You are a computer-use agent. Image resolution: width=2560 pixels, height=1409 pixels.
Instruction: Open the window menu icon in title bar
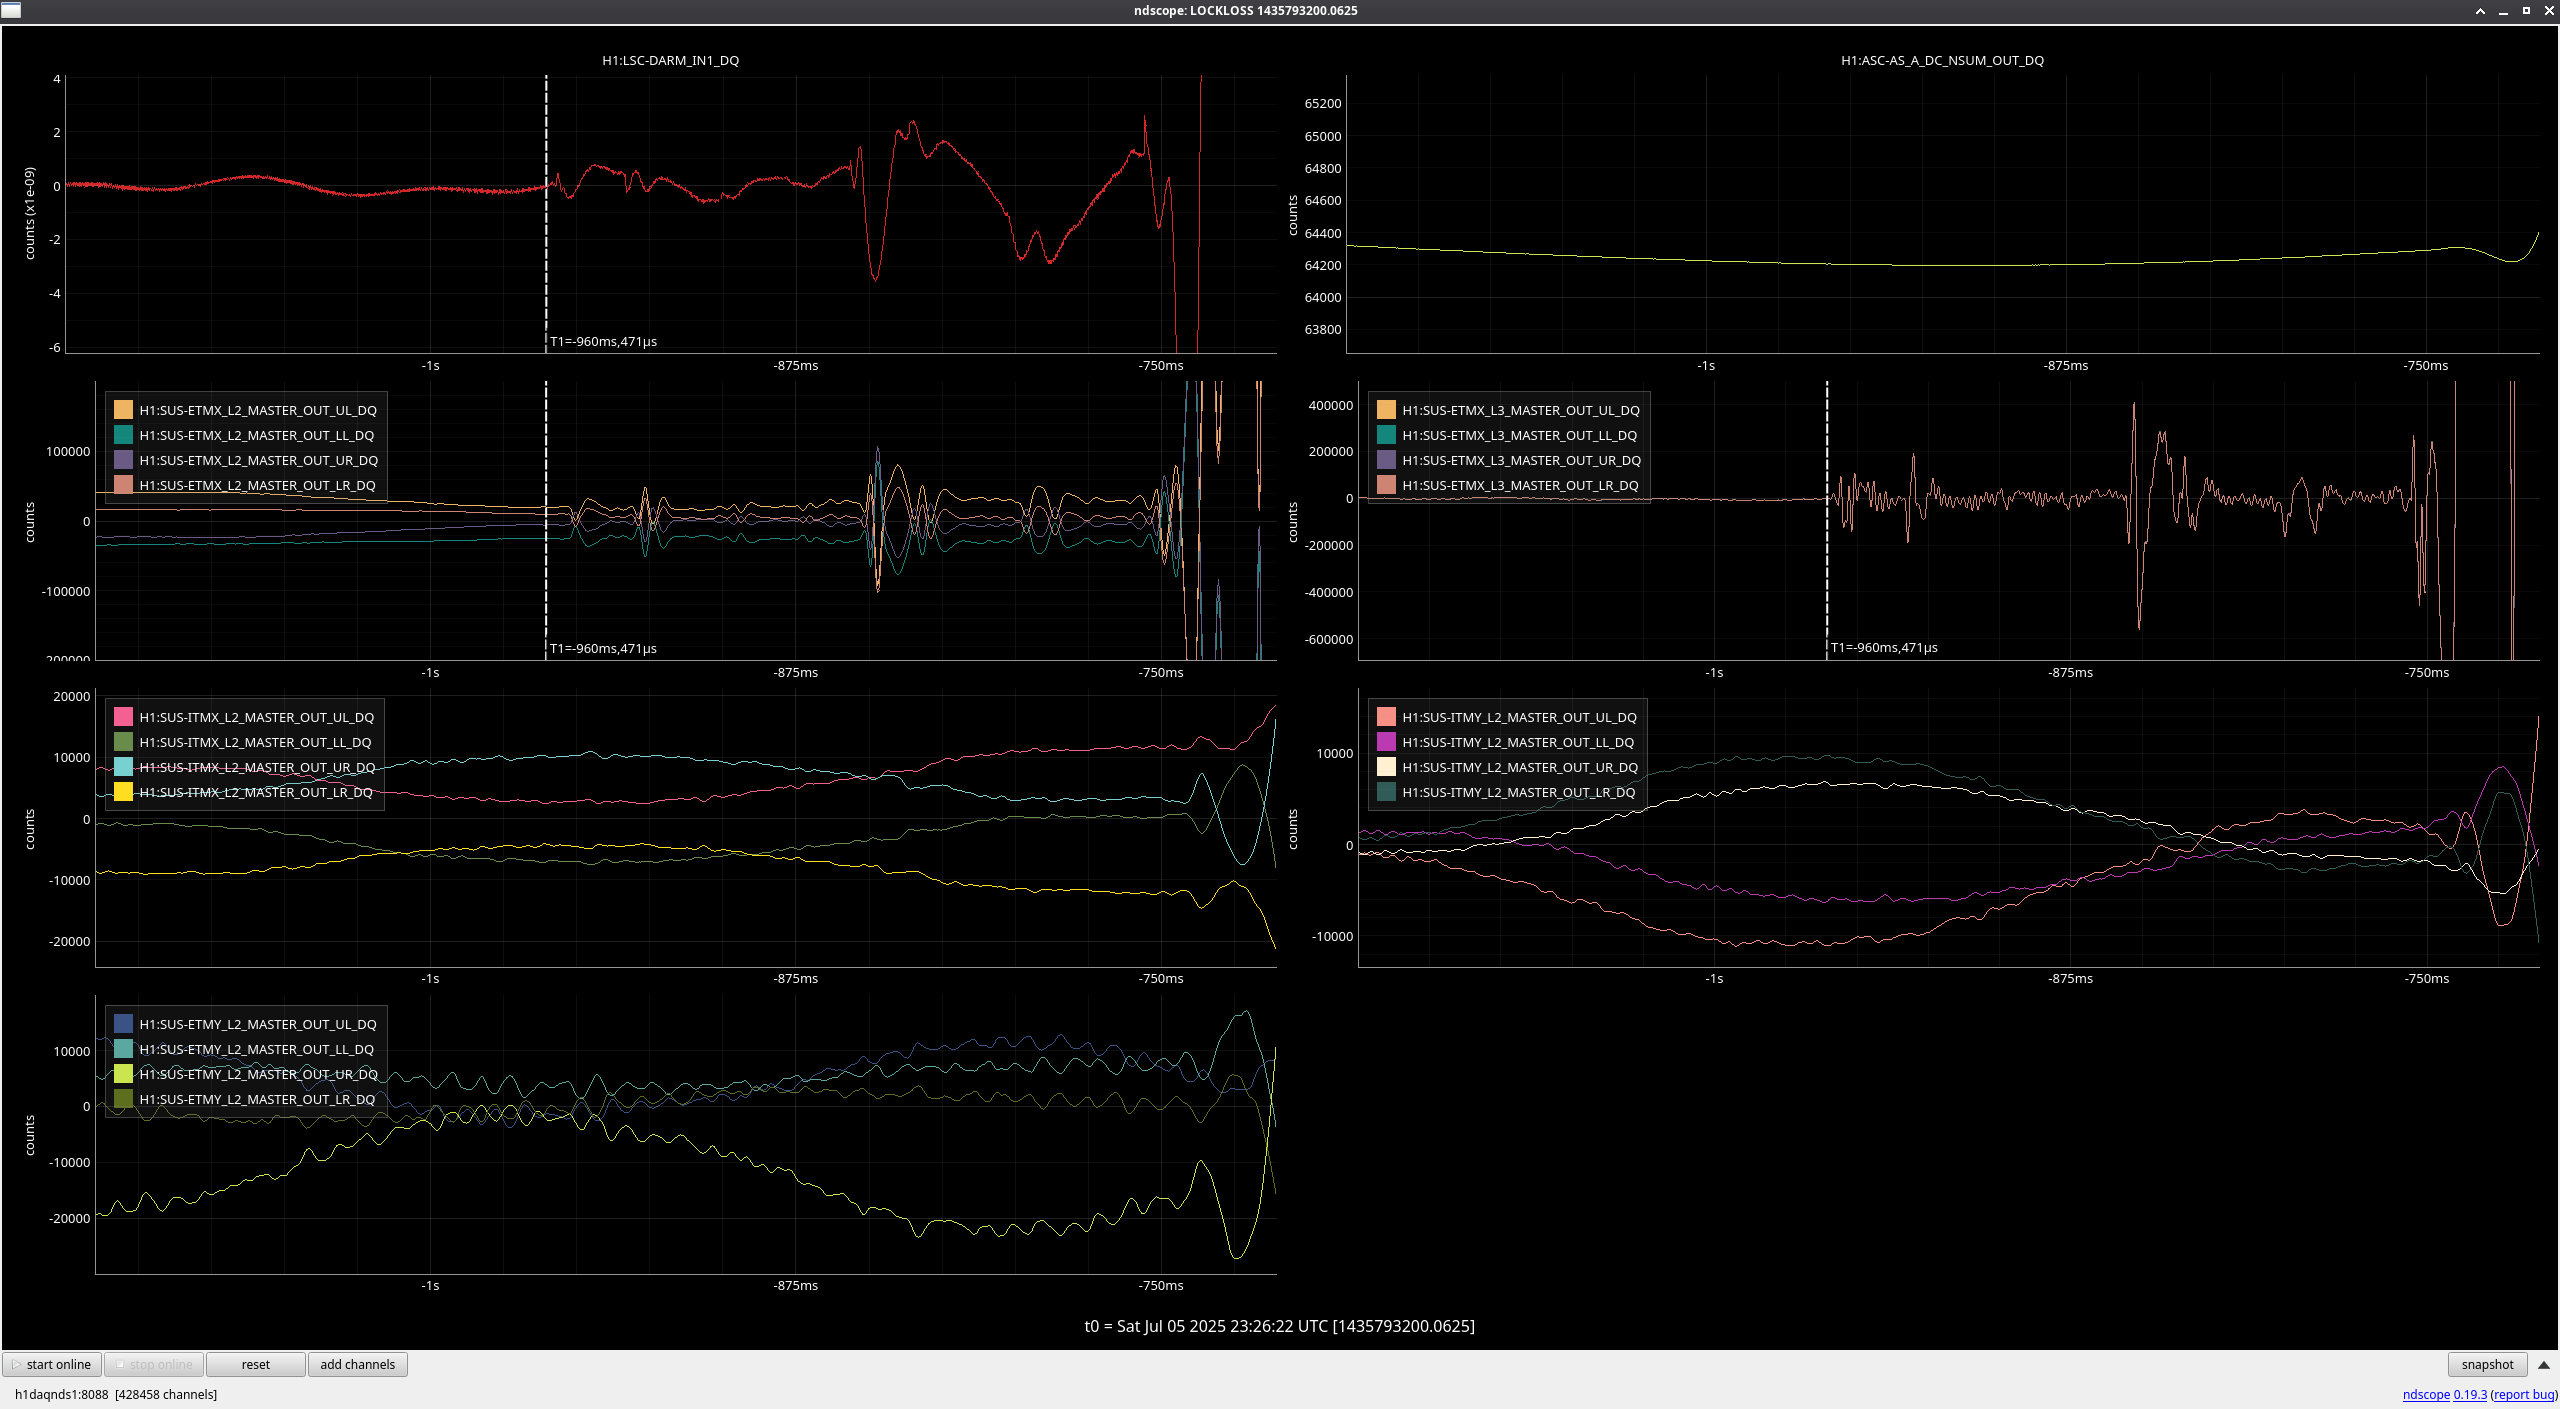10,10
